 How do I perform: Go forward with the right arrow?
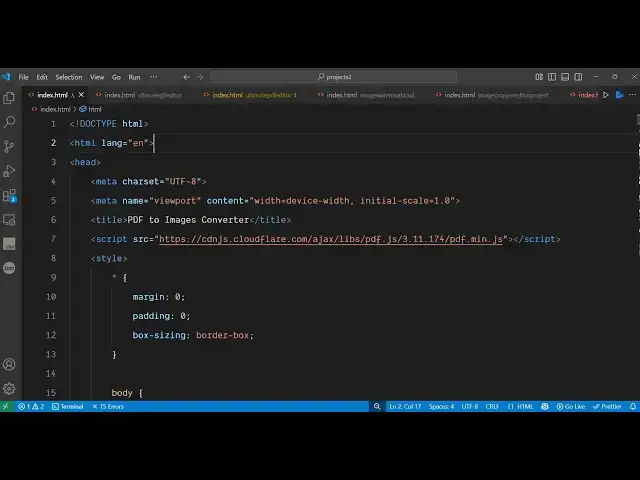coord(200,77)
